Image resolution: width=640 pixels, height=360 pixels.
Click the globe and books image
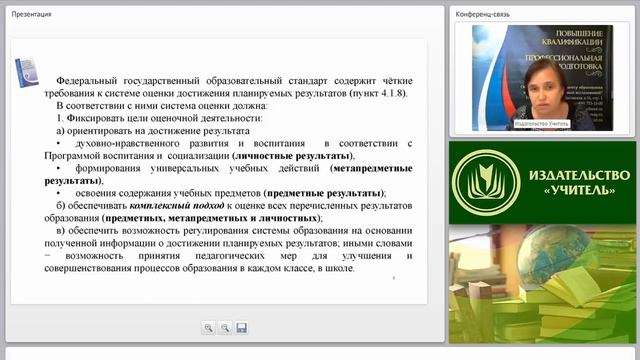tap(542, 284)
